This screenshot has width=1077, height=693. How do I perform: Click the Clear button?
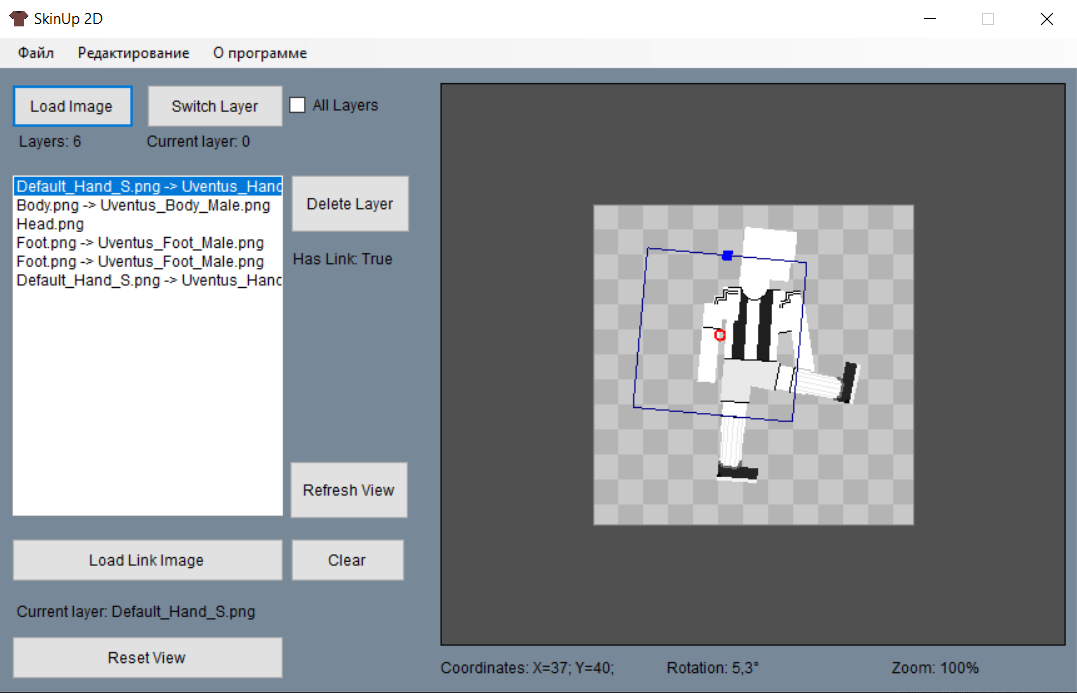tap(348, 560)
